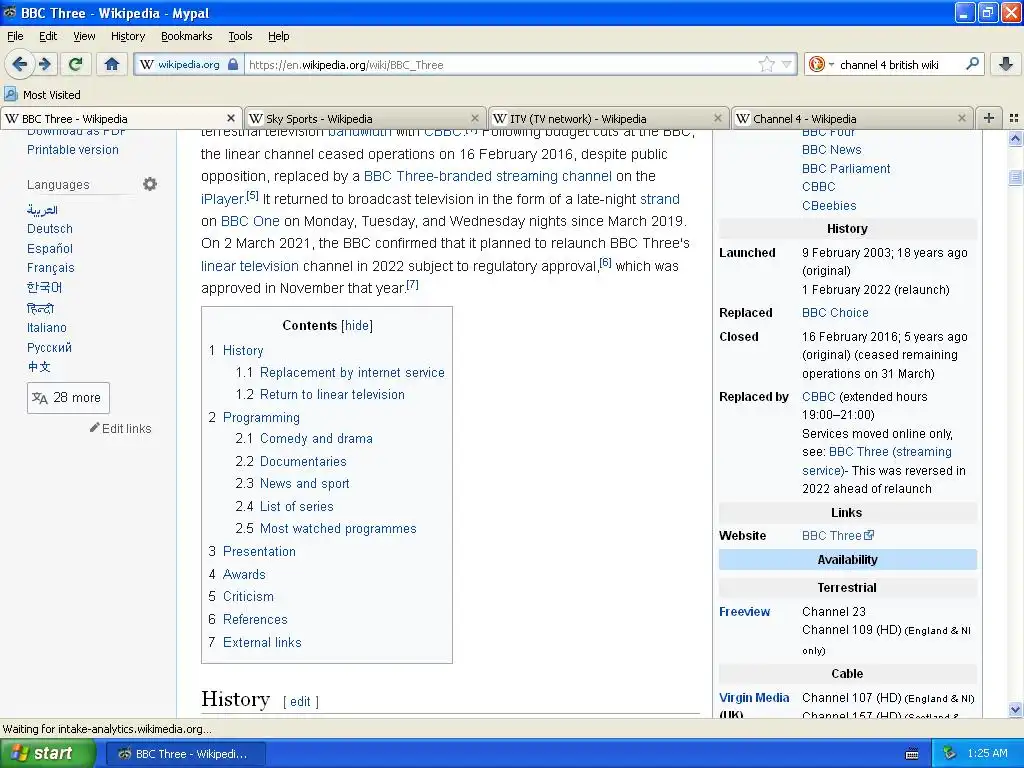Click the wikipedia.org site identity label

click(188, 65)
